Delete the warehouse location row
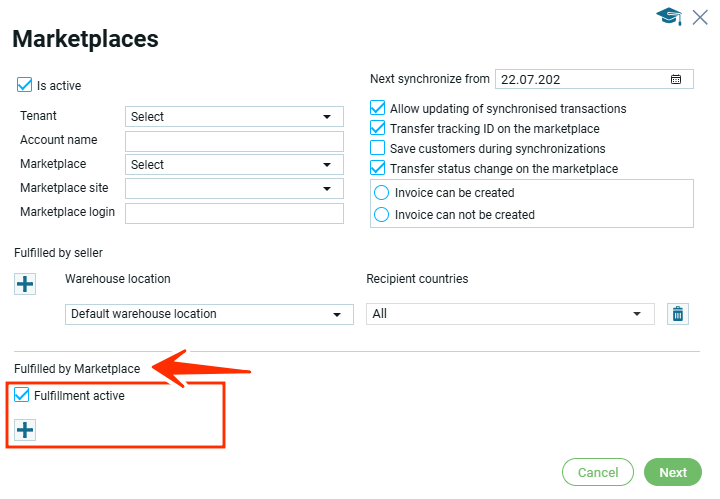Screen dimensions: 720x499 (x=677, y=314)
